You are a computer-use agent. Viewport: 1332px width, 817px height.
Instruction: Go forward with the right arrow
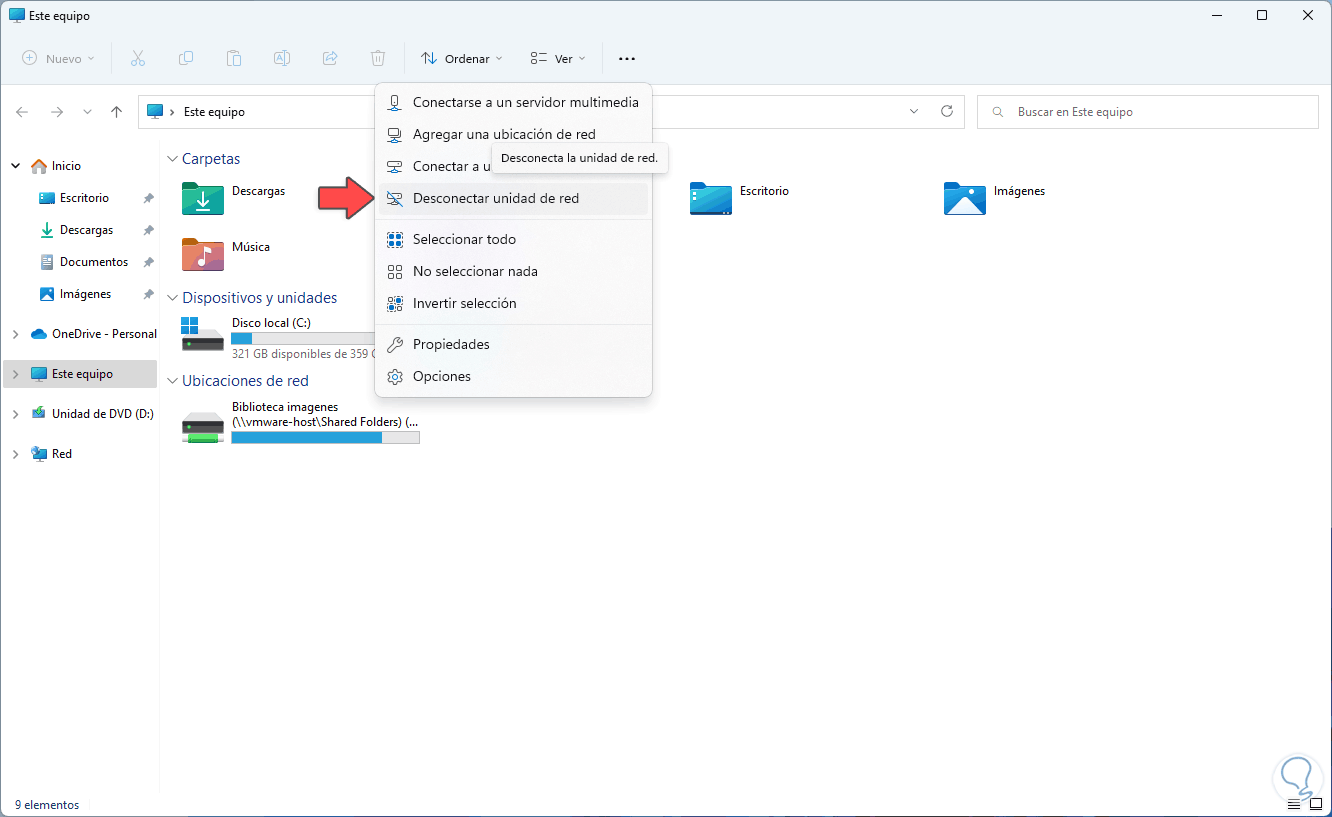57,112
